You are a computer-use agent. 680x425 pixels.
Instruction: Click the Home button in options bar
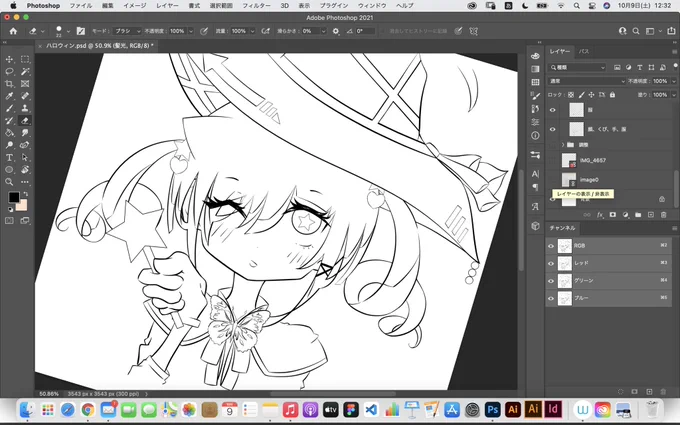click(x=13, y=31)
